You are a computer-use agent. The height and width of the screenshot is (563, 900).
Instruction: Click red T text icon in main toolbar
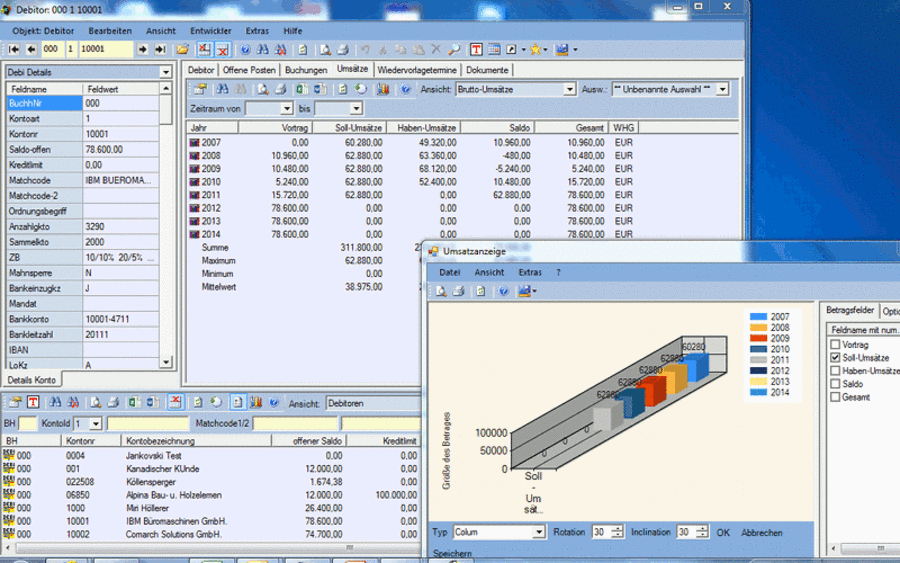[476, 49]
